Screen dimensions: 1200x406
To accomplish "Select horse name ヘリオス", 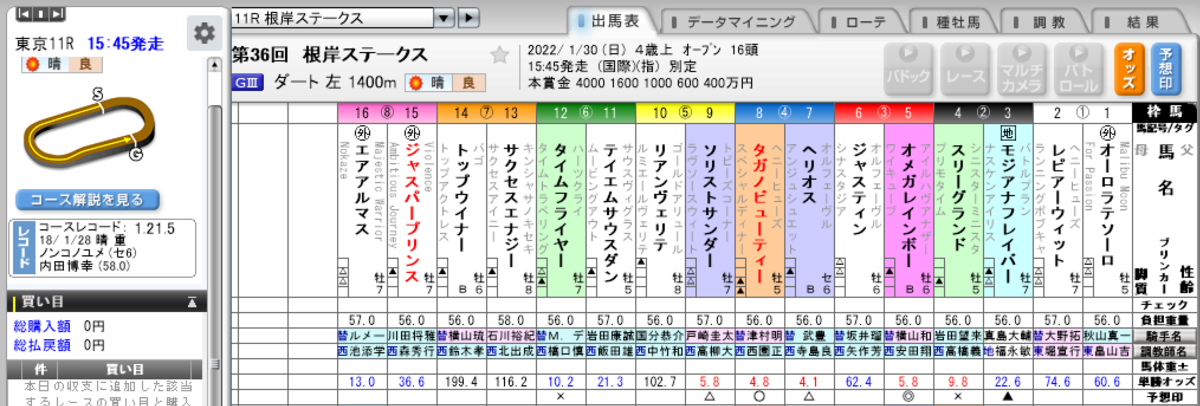I will (809, 174).
